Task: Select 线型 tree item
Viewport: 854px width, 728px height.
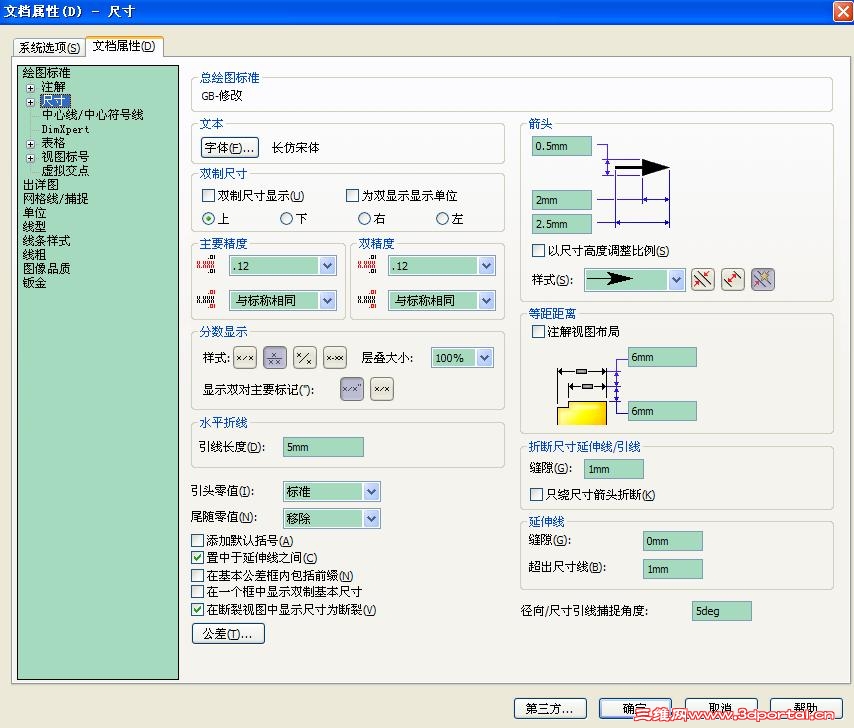Action: 34,227
